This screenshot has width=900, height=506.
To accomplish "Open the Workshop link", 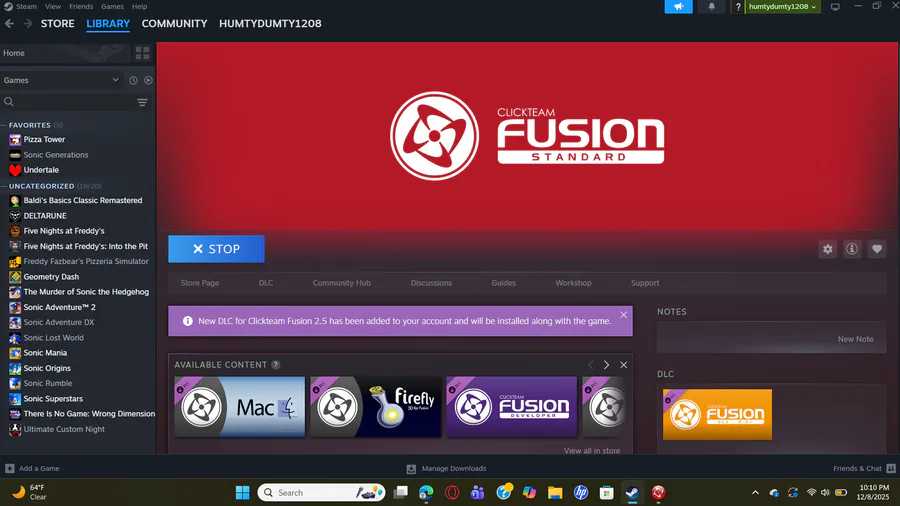I will [x=573, y=283].
